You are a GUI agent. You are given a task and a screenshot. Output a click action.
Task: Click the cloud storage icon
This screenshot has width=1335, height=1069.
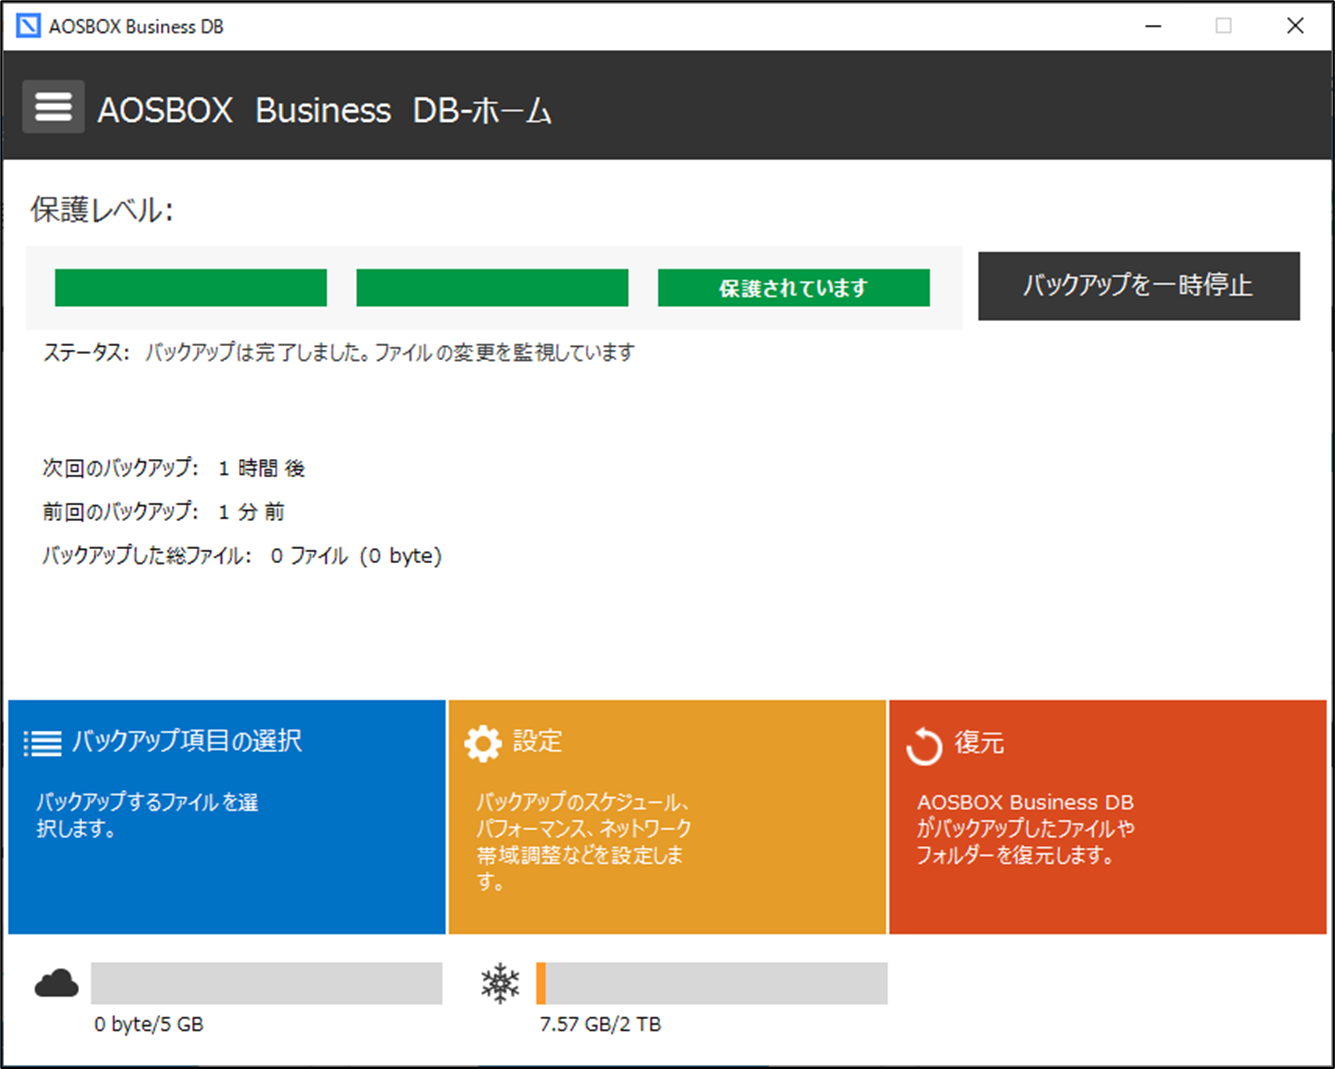click(56, 984)
